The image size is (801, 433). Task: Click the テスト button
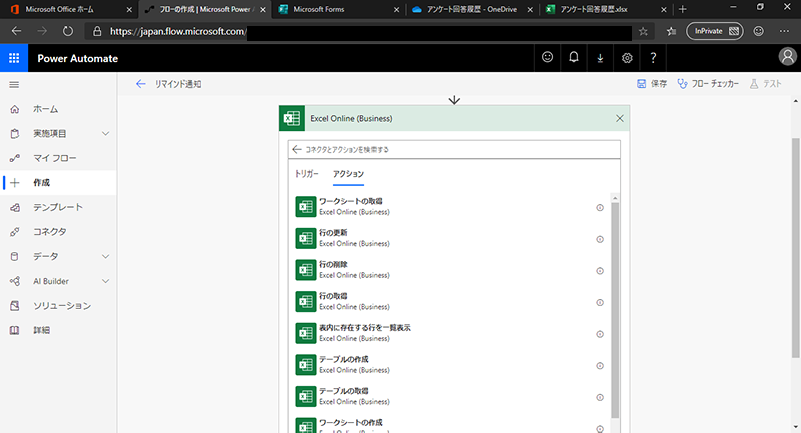[x=765, y=84]
